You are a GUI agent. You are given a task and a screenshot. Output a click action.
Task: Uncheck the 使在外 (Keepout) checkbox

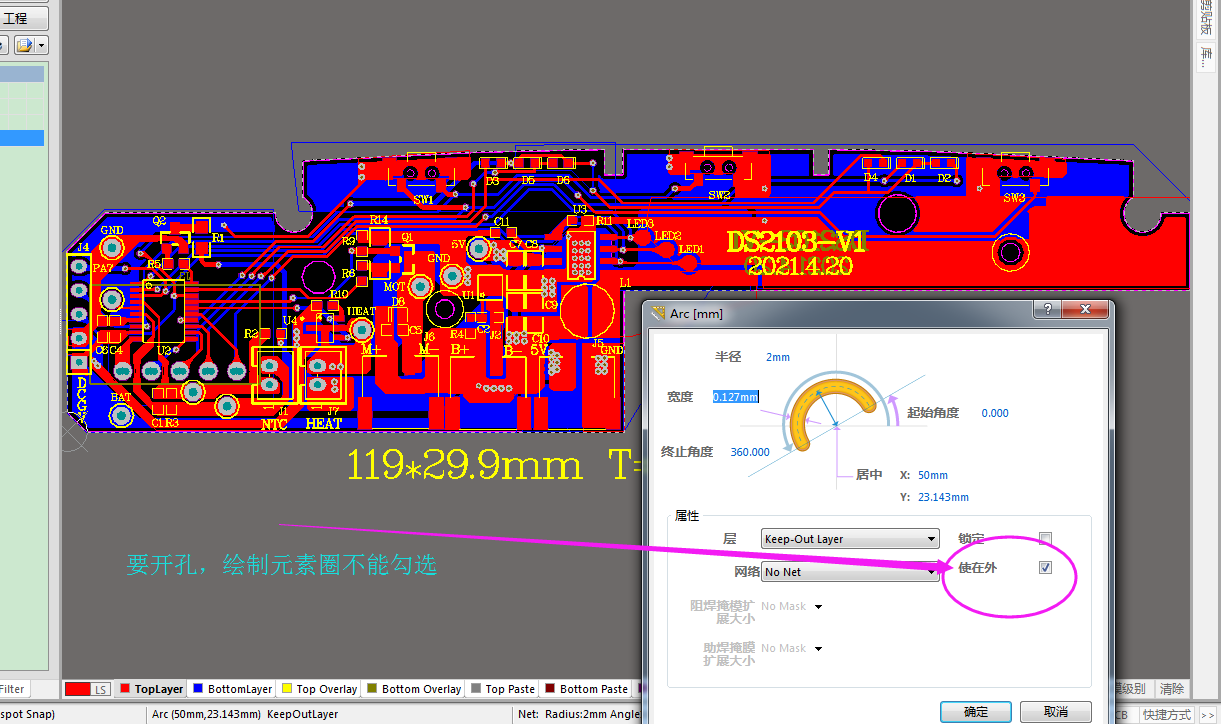coord(1045,568)
